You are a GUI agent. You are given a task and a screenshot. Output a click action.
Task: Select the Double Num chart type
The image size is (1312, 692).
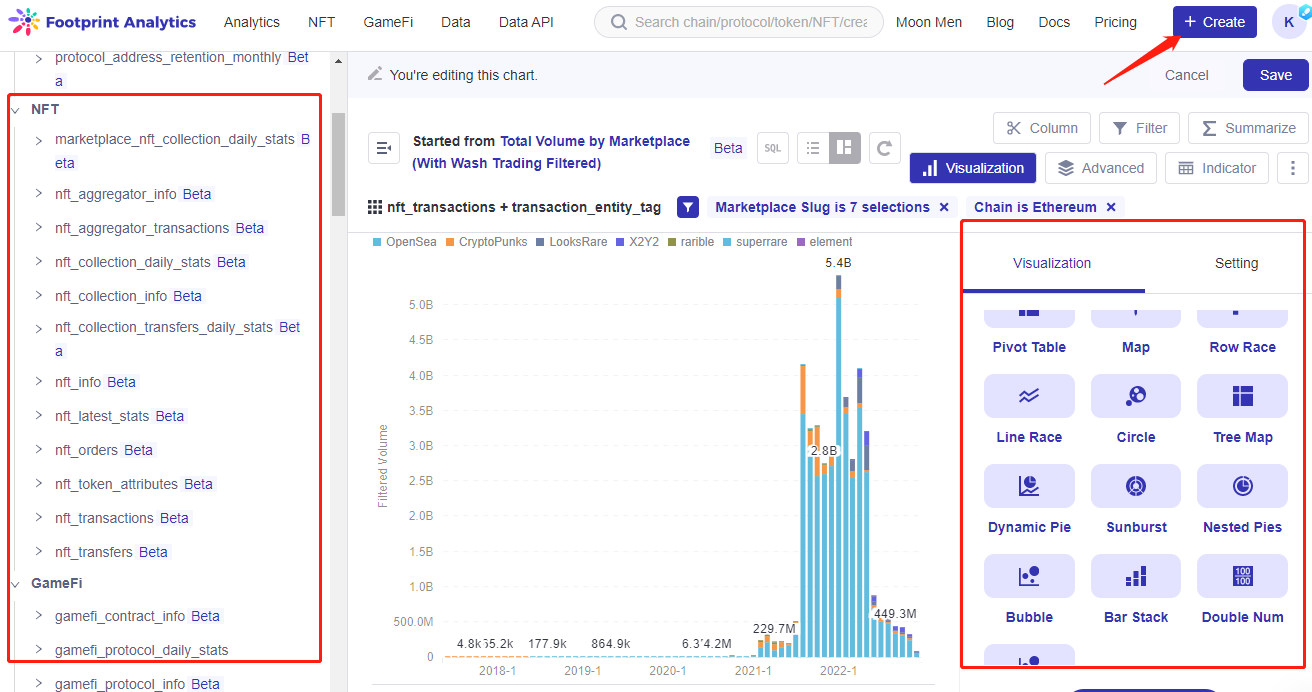point(1242,576)
